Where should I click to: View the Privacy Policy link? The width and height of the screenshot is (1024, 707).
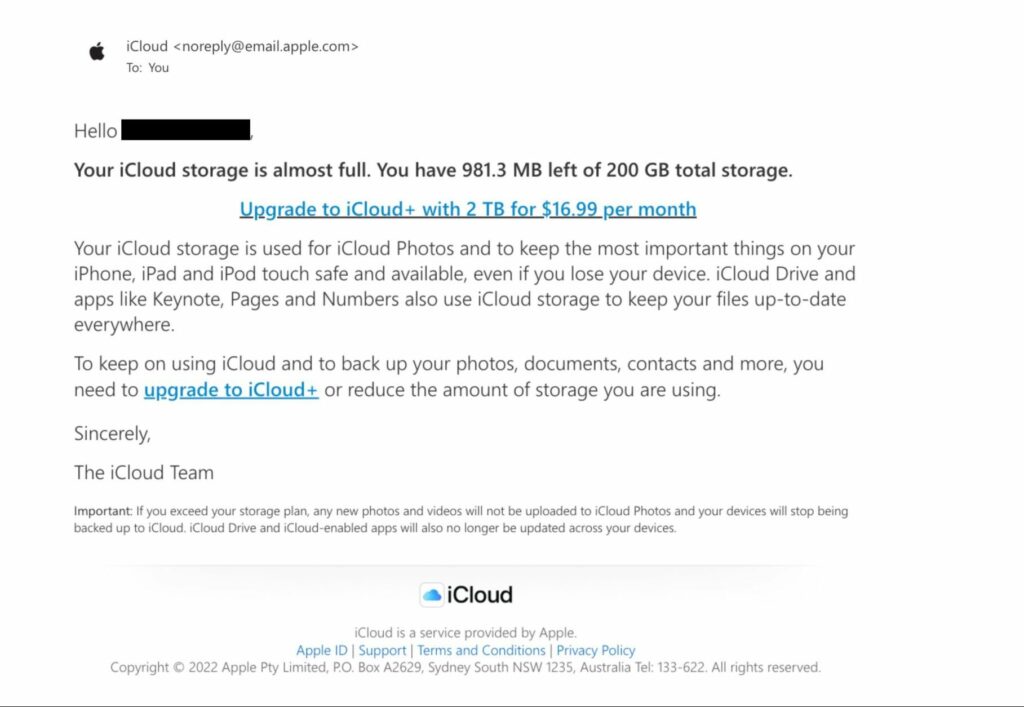point(596,650)
